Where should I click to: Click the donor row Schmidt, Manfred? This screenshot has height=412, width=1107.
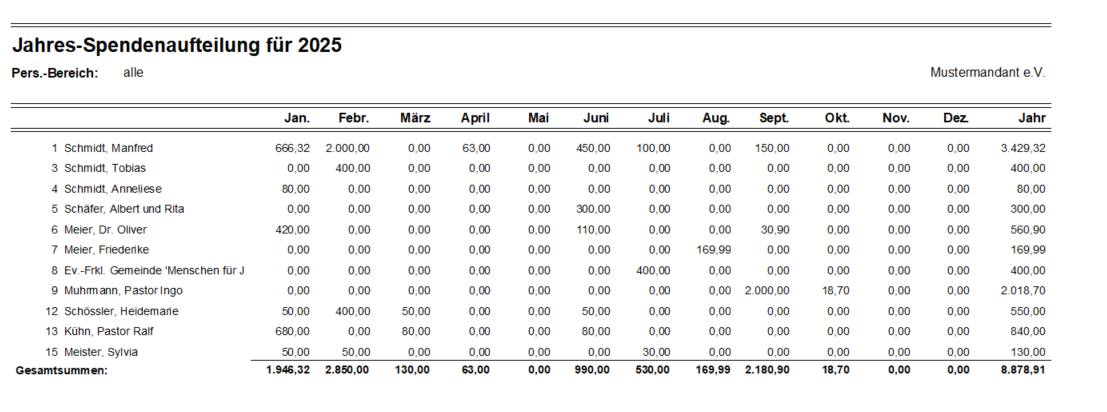click(108, 148)
